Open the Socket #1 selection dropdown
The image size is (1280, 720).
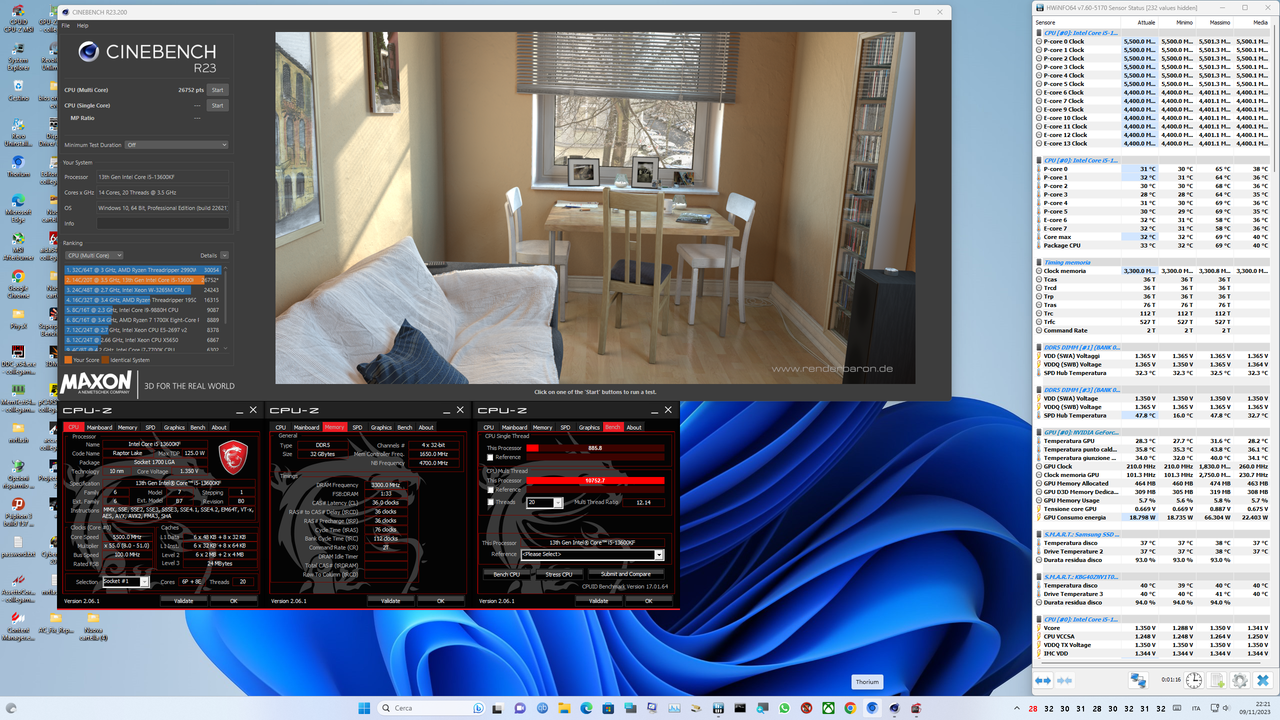coord(145,581)
